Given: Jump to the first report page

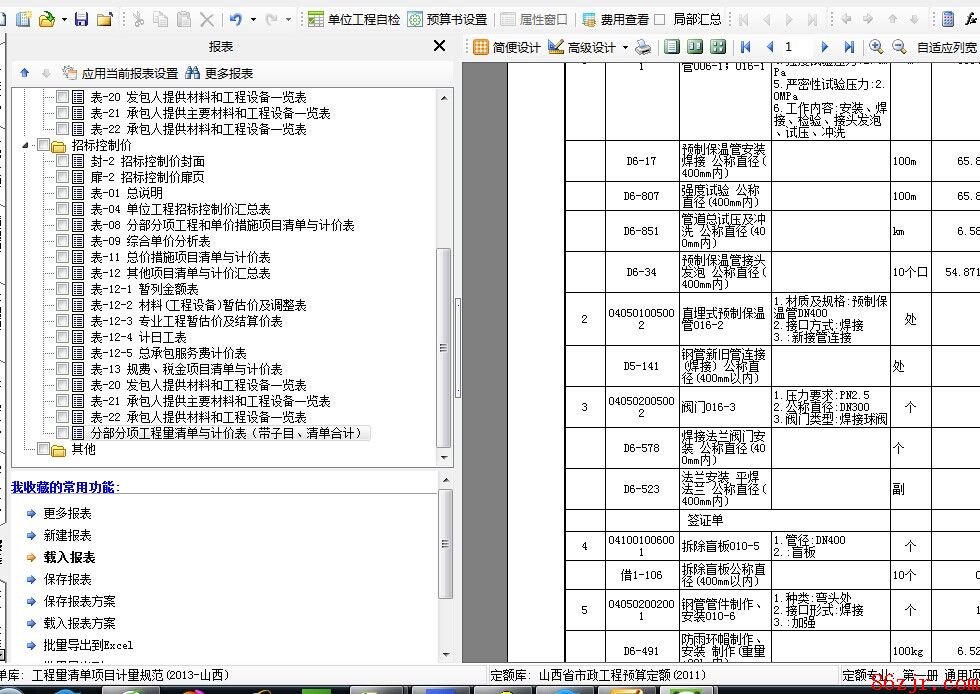Looking at the screenshot, I should click(x=745, y=47).
